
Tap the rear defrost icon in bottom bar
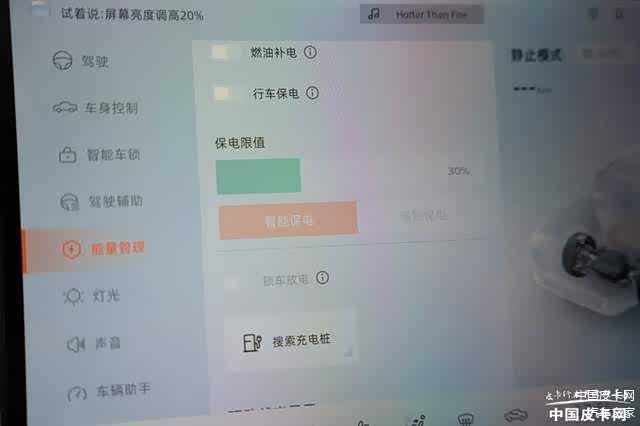click(x=466, y=419)
